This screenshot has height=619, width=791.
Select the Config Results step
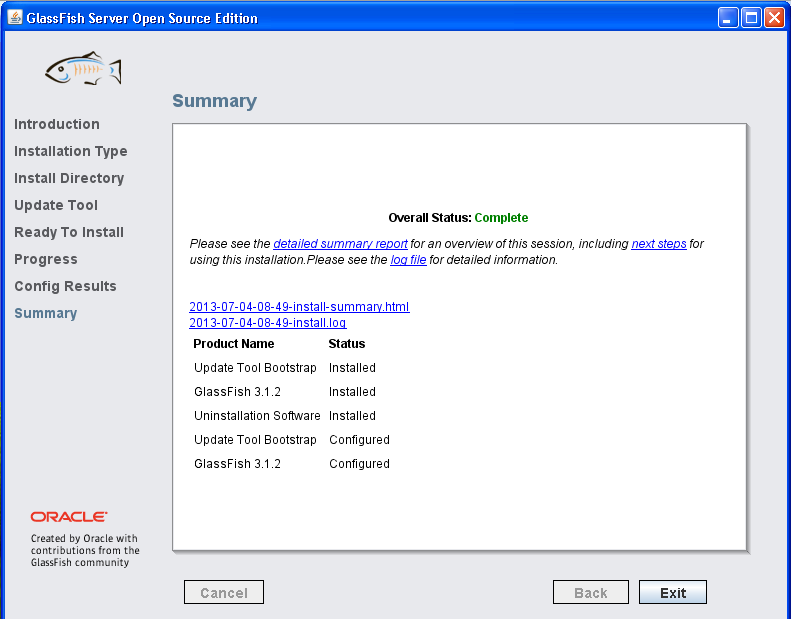point(65,286)
